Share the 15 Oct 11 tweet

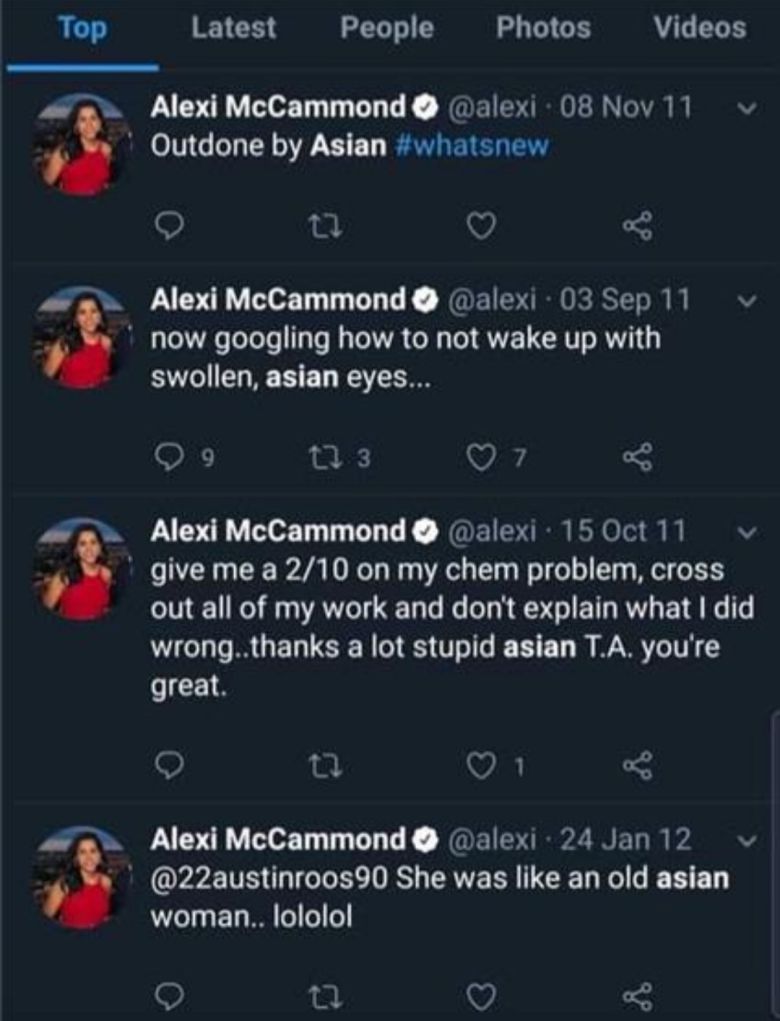click(x=636, y=765)
